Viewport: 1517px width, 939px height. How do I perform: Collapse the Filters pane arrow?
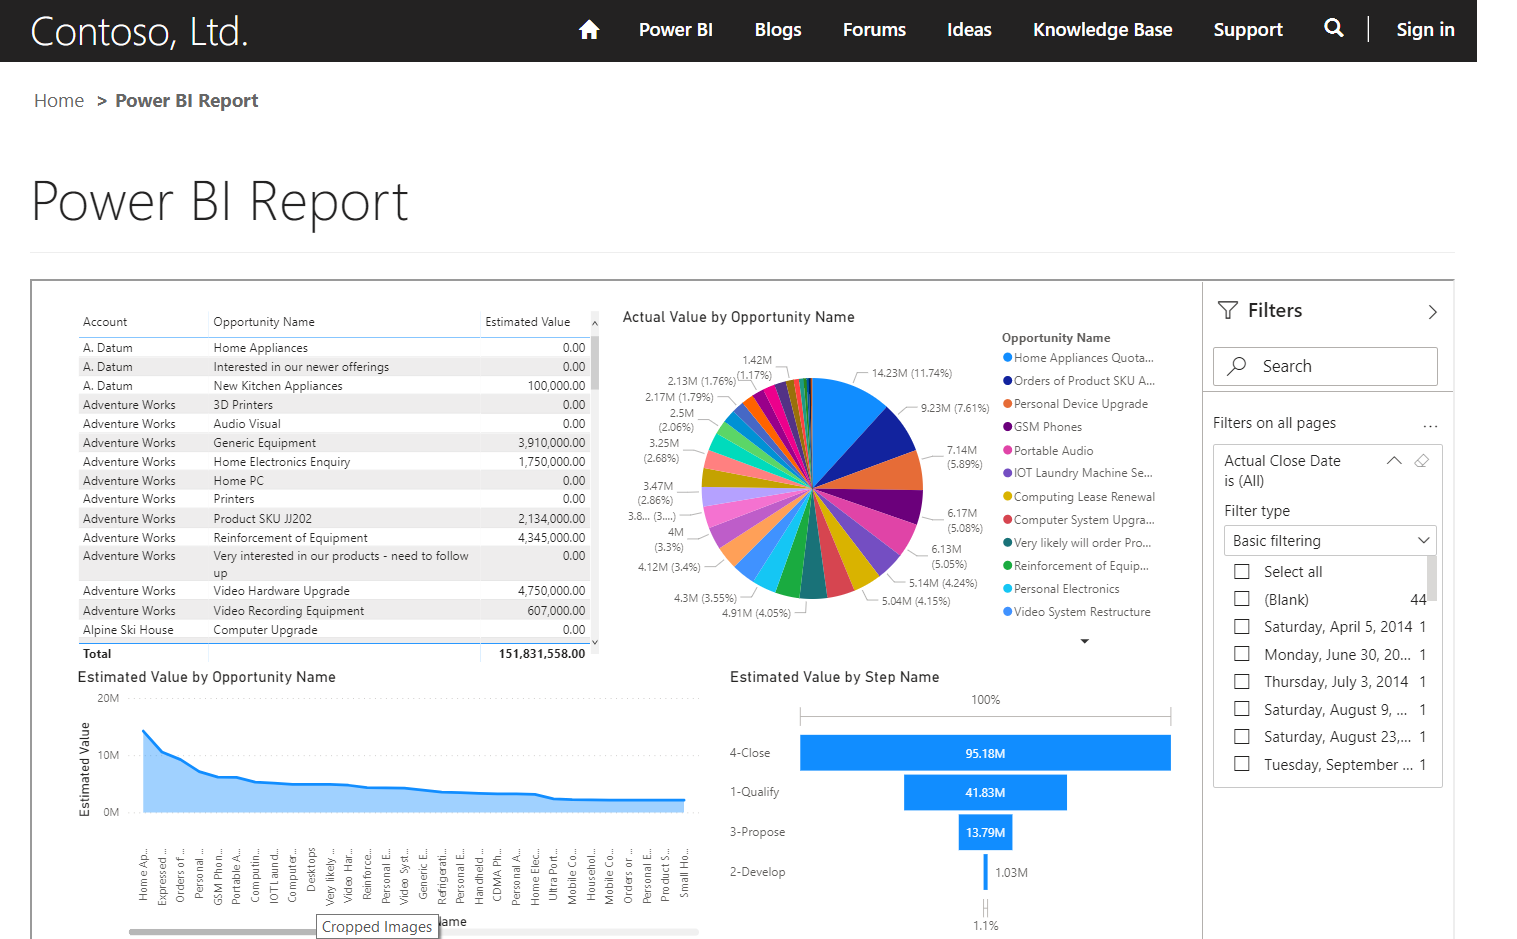click(x=1432, y=312)
